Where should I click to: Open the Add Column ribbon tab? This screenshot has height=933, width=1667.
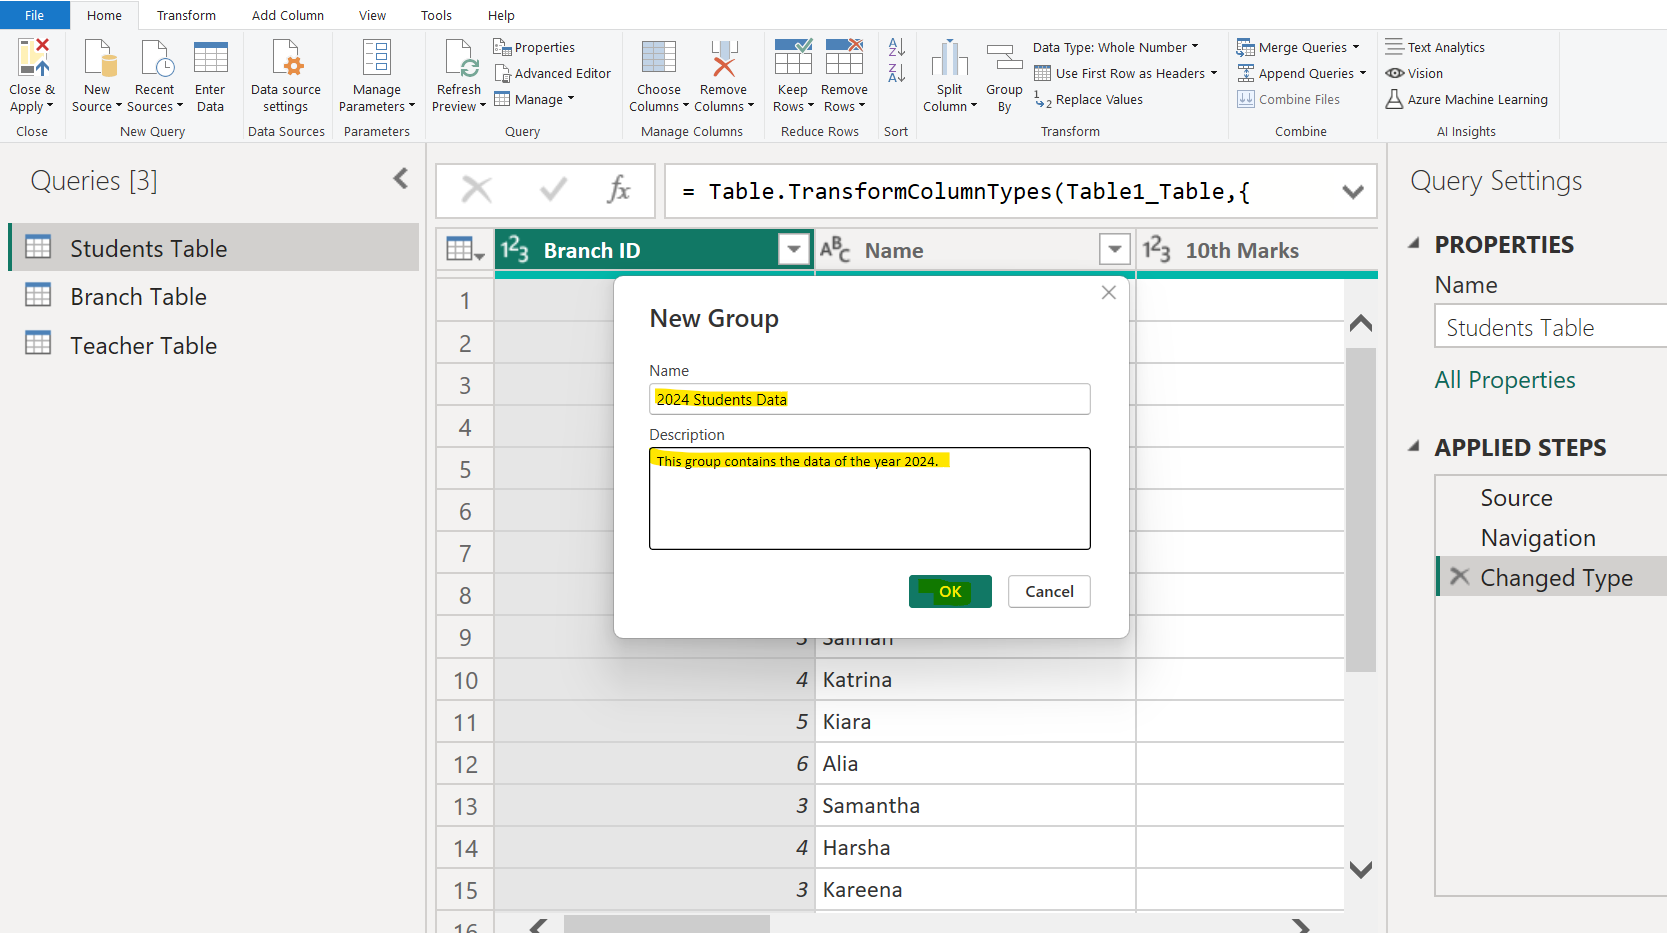pyautogui.click(x=288, y=15)
